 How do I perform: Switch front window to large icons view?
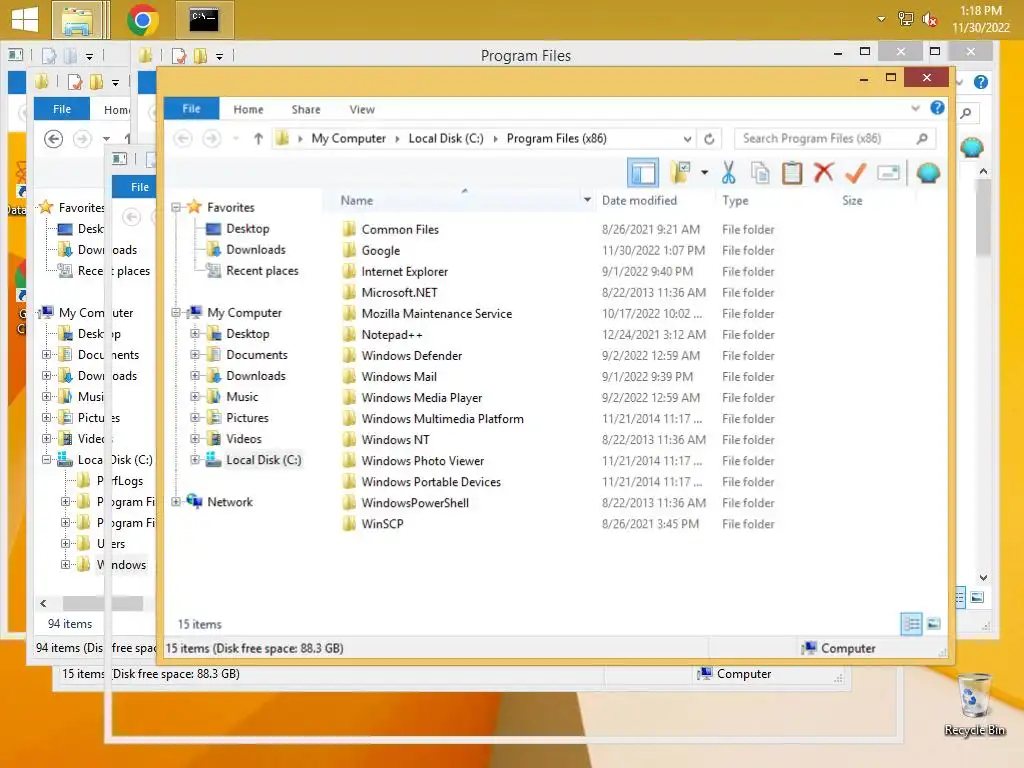coord(934,624)
